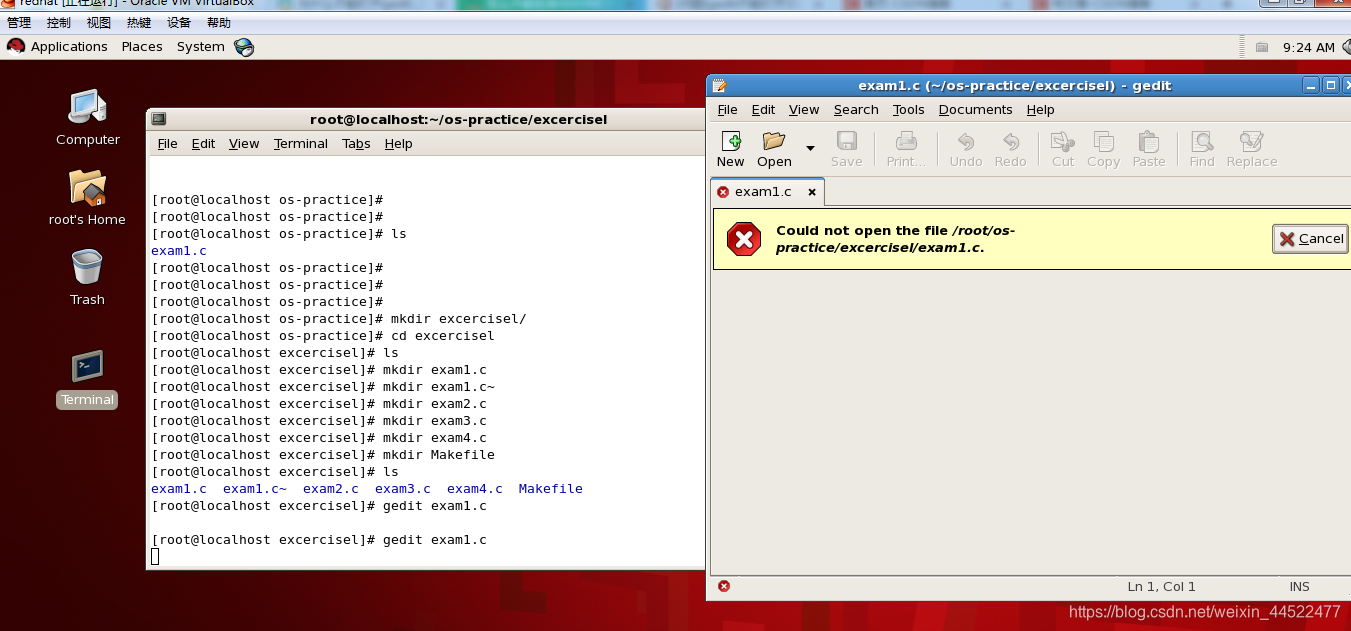This screenshot has height=631, width=1351.
Task: Click the Paste clipboard icon
Action: [x=1149, y=142]
